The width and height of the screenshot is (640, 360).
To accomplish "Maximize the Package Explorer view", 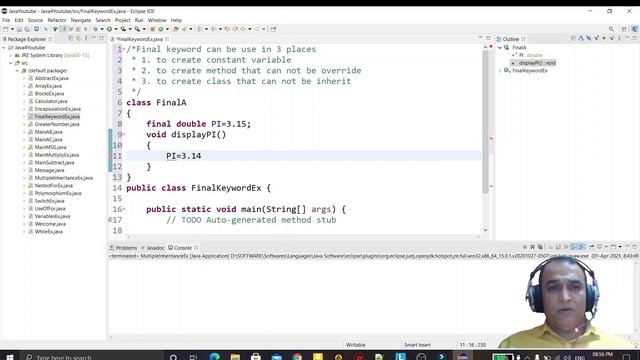I will pyautogui.click(x=101, y=38).
